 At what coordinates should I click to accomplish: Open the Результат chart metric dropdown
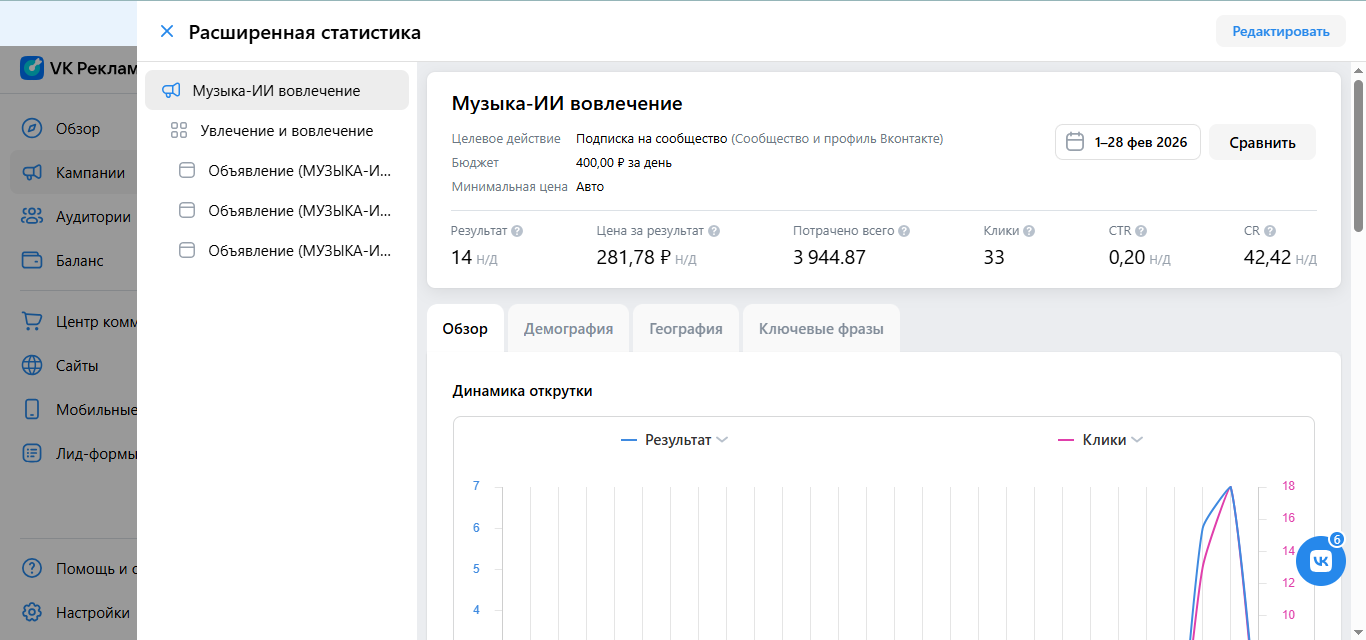coord(722,440)
